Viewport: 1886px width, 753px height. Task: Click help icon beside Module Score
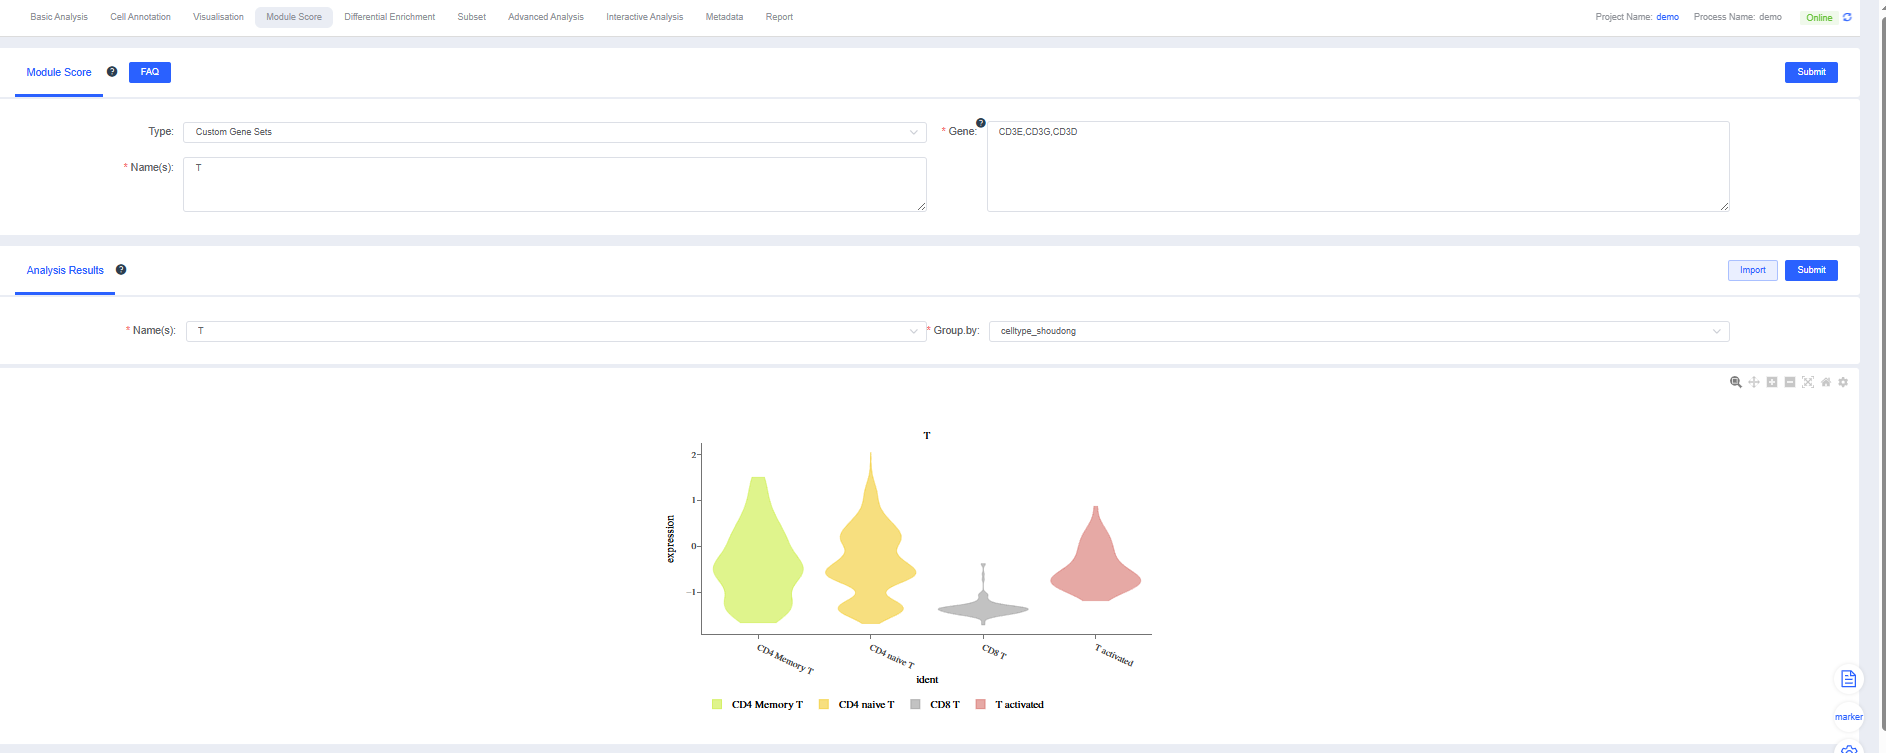[112, 72]
